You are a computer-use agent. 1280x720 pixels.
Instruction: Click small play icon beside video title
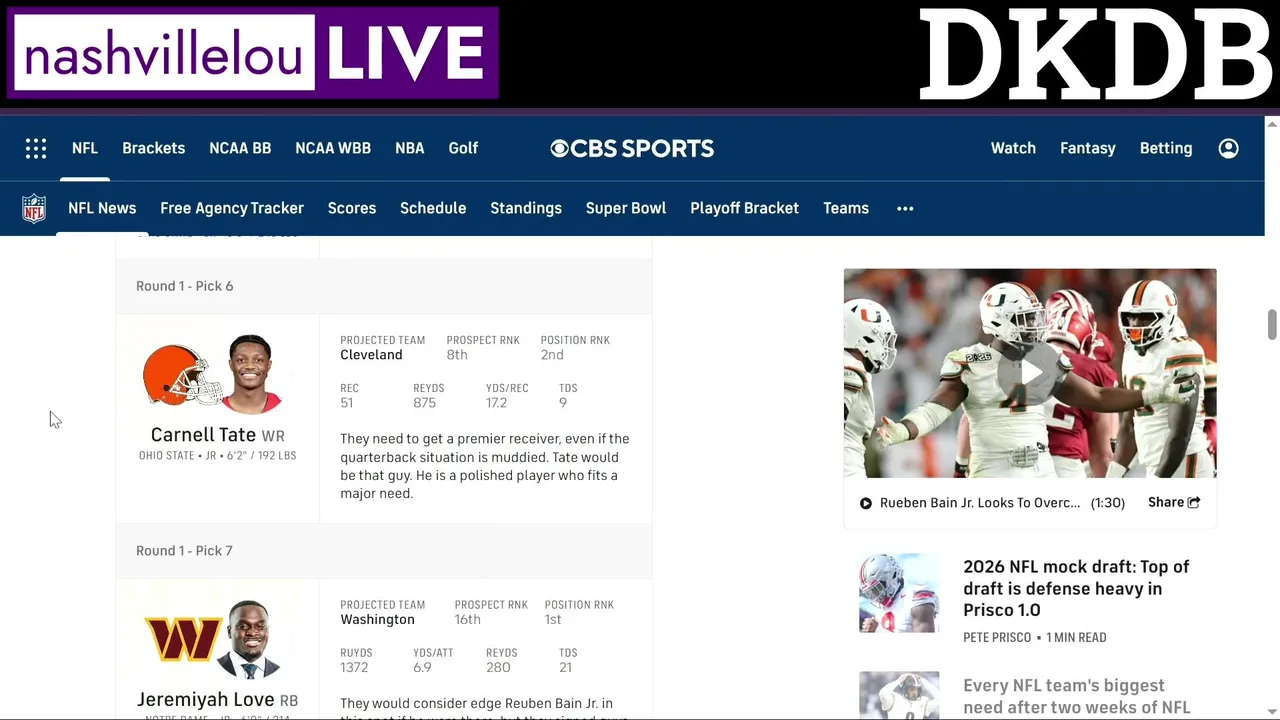coord(866,503)
